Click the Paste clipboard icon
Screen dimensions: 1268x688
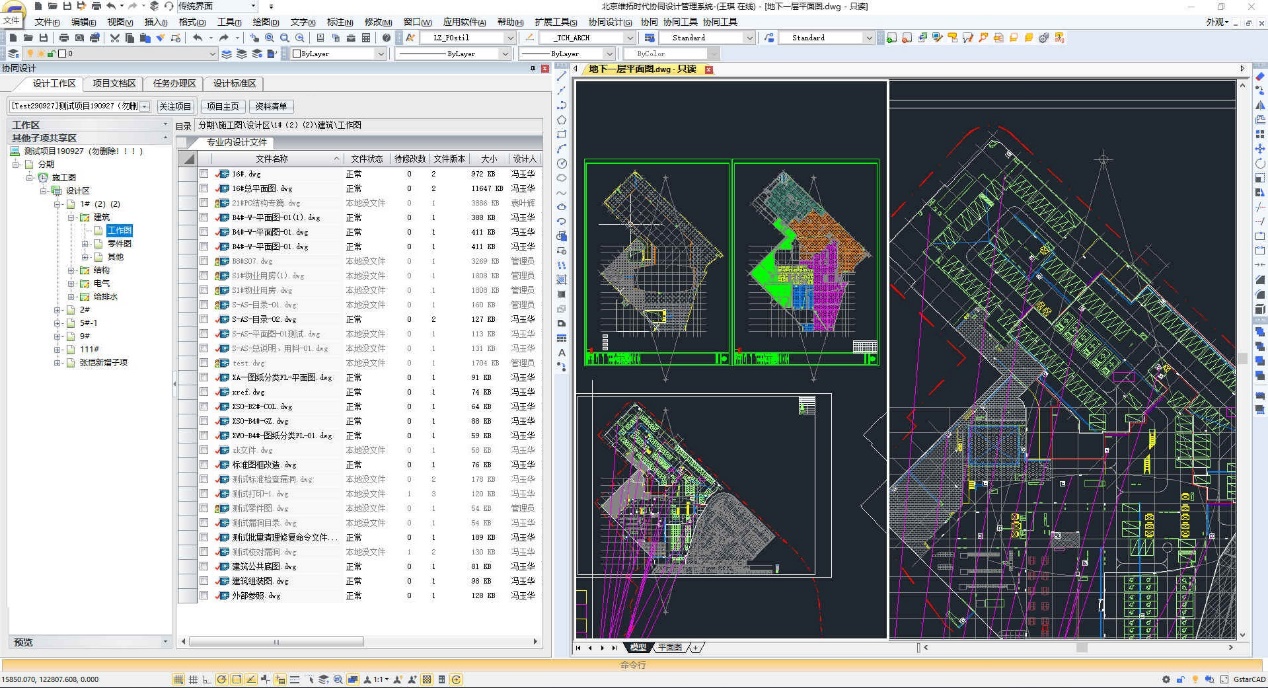click(x=145, y=38)
